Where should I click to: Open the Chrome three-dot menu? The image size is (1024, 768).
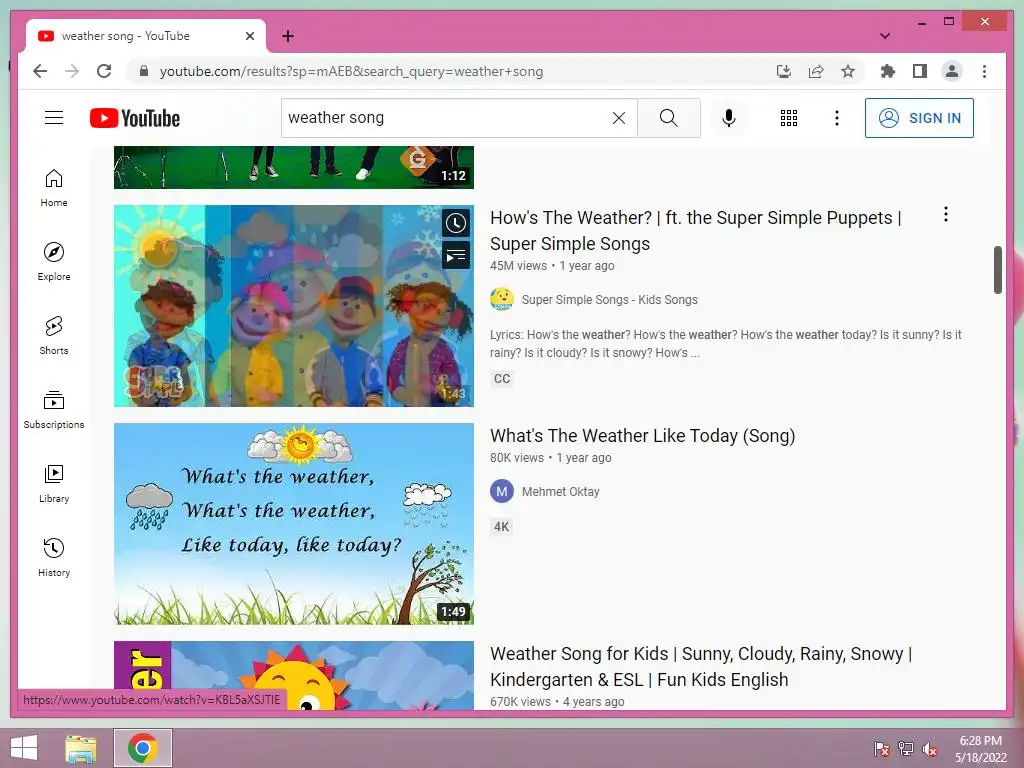[x=984, y=71]
